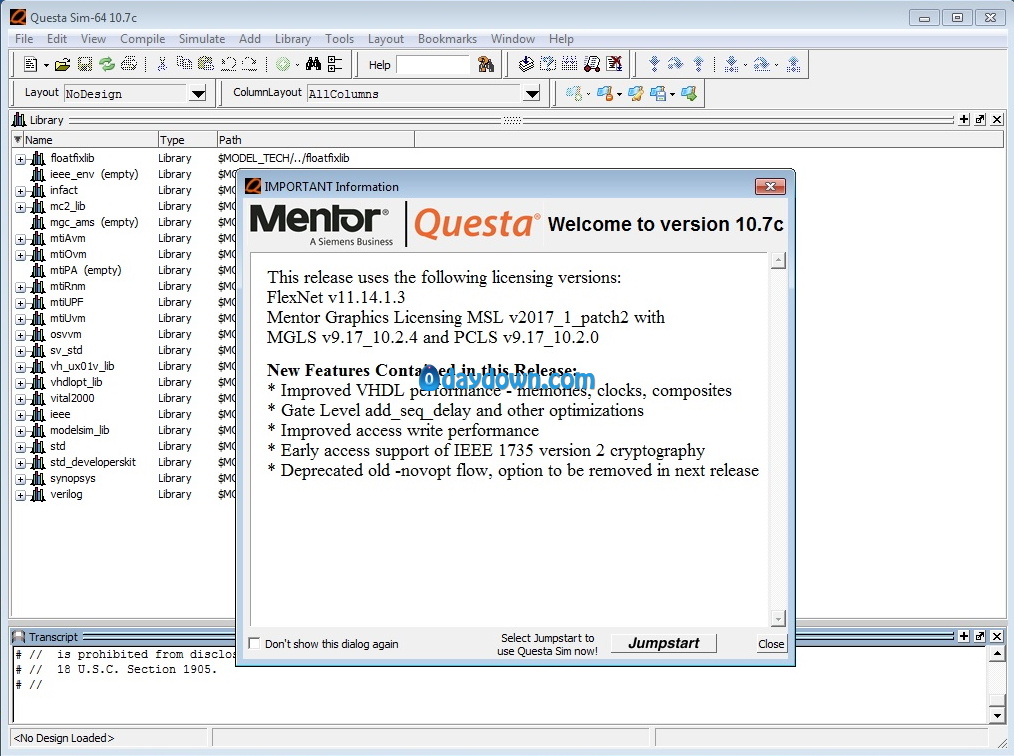
Task: Open the Simulate menu
Action: pos(202,39)
